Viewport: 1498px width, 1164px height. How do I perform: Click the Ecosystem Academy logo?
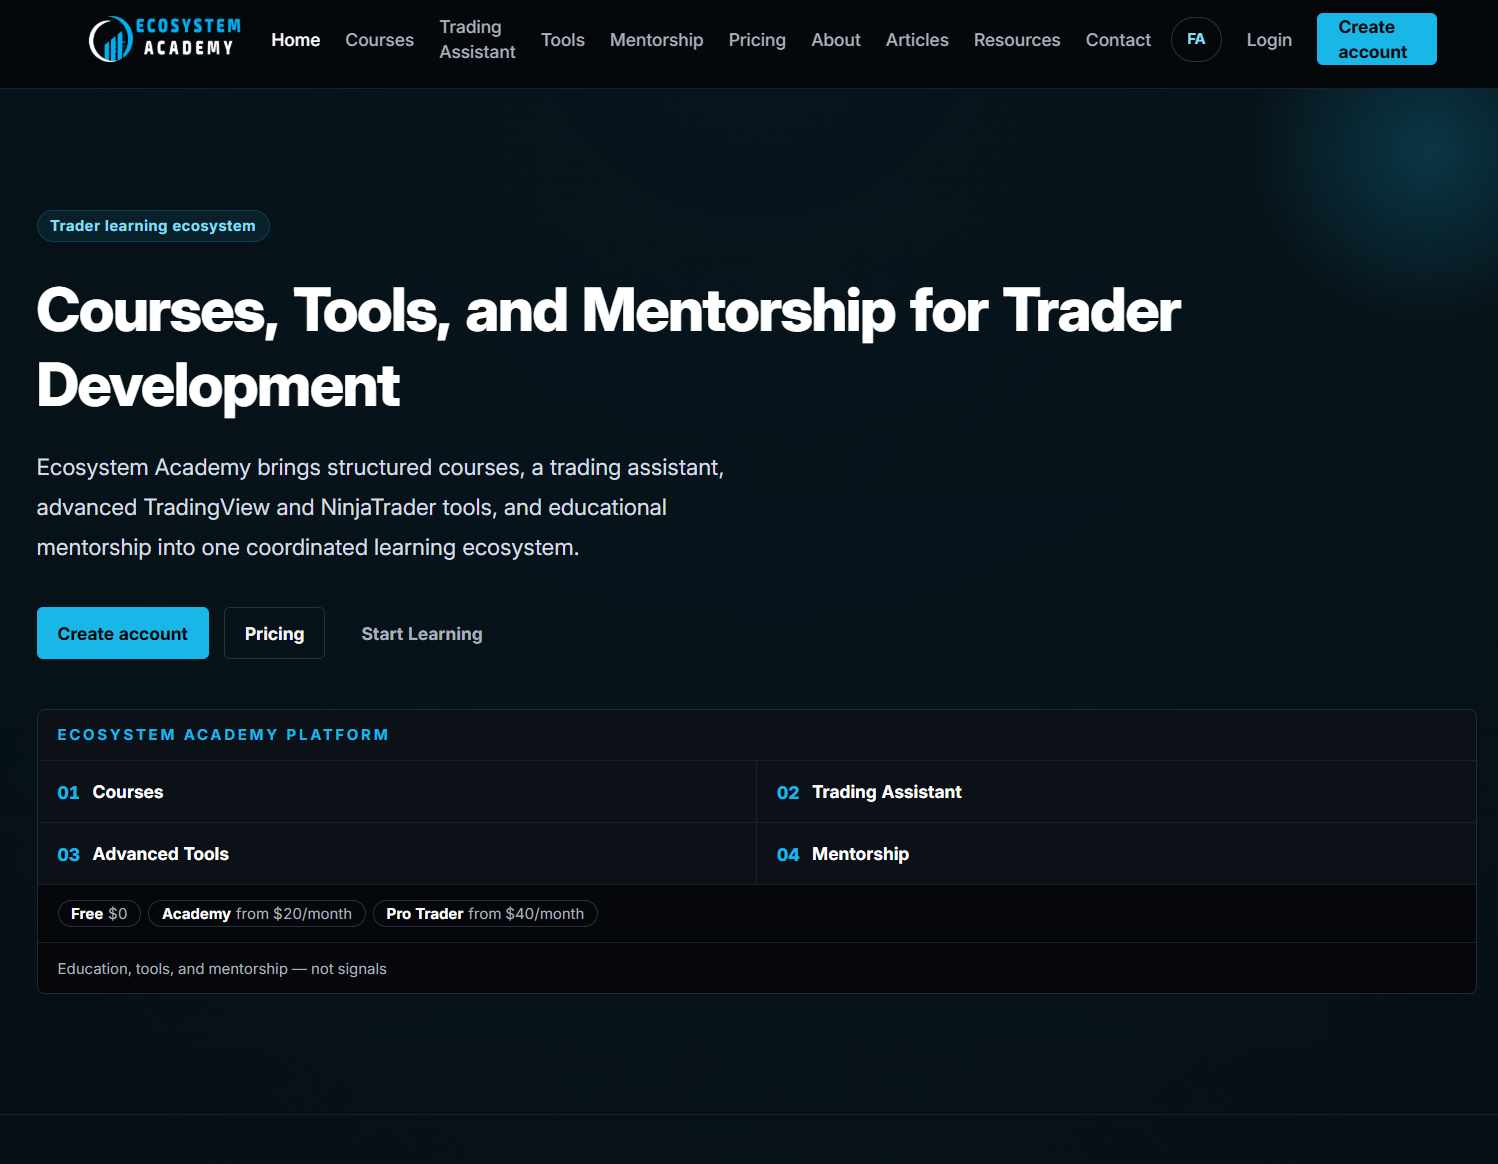coord(165,39)
